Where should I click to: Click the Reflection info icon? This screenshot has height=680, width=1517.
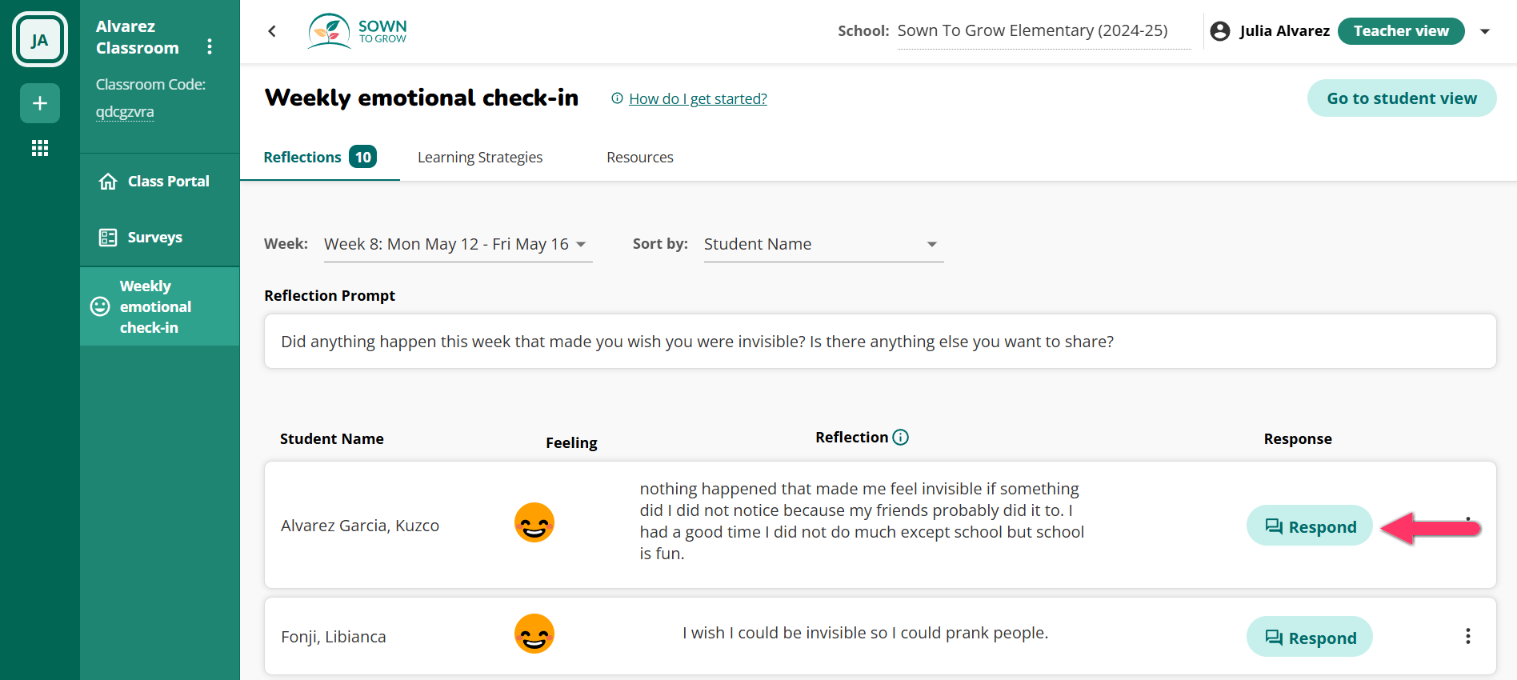[900, 437]
